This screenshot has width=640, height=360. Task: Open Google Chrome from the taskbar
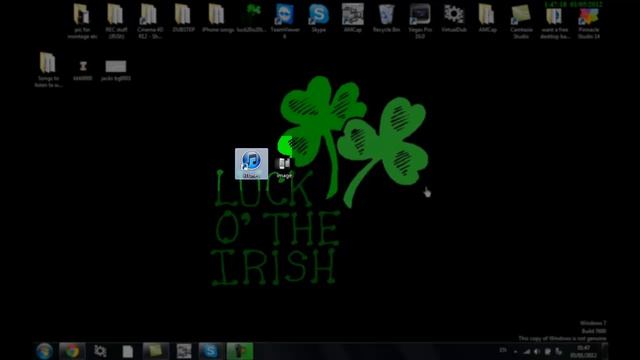[72, 351]
